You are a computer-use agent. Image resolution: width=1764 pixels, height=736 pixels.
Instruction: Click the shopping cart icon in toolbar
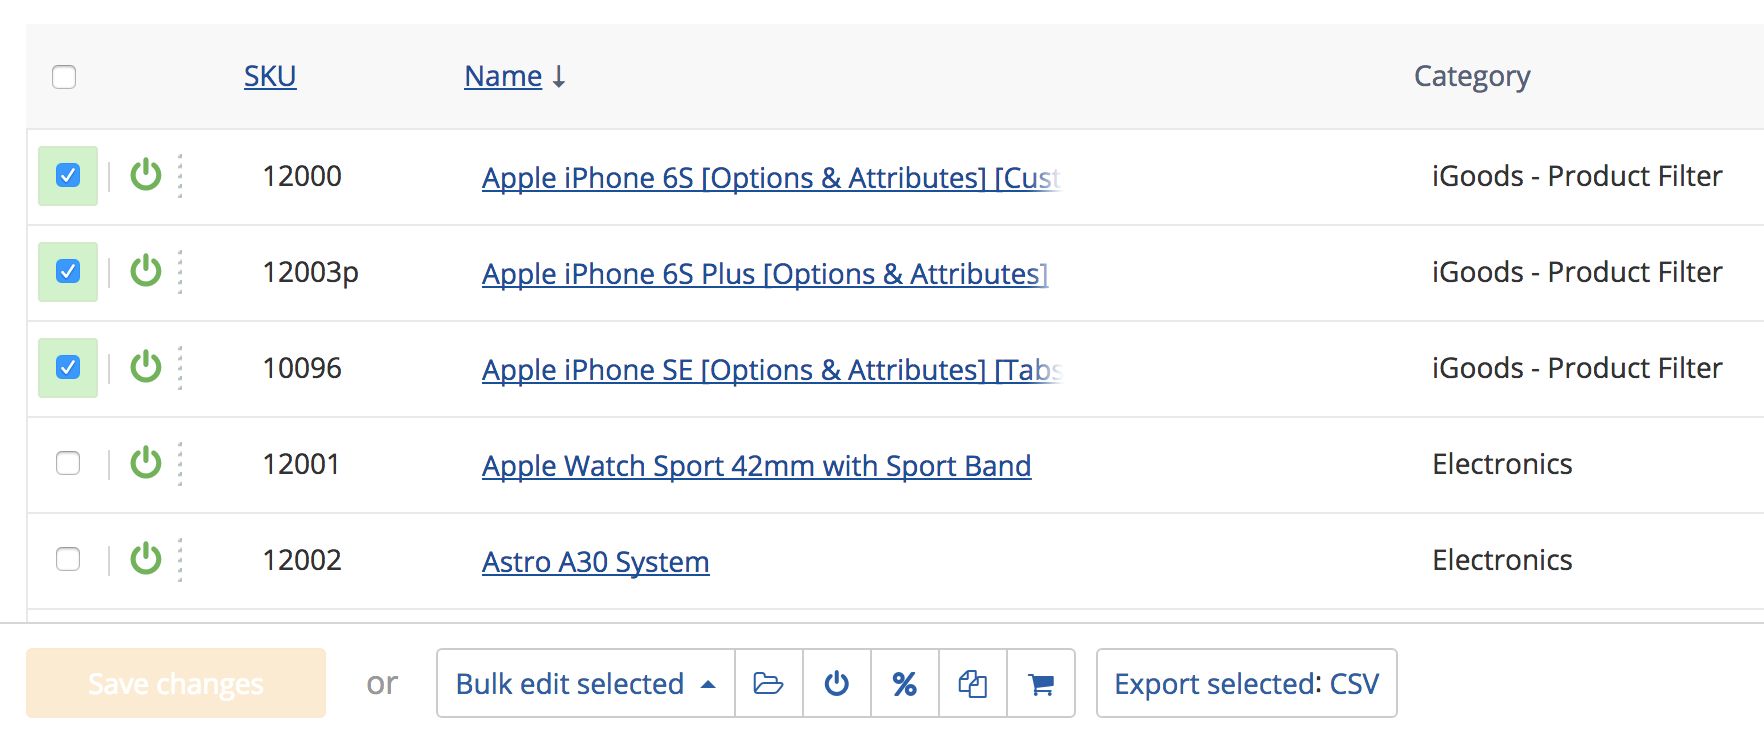(x=1041, y=683)
